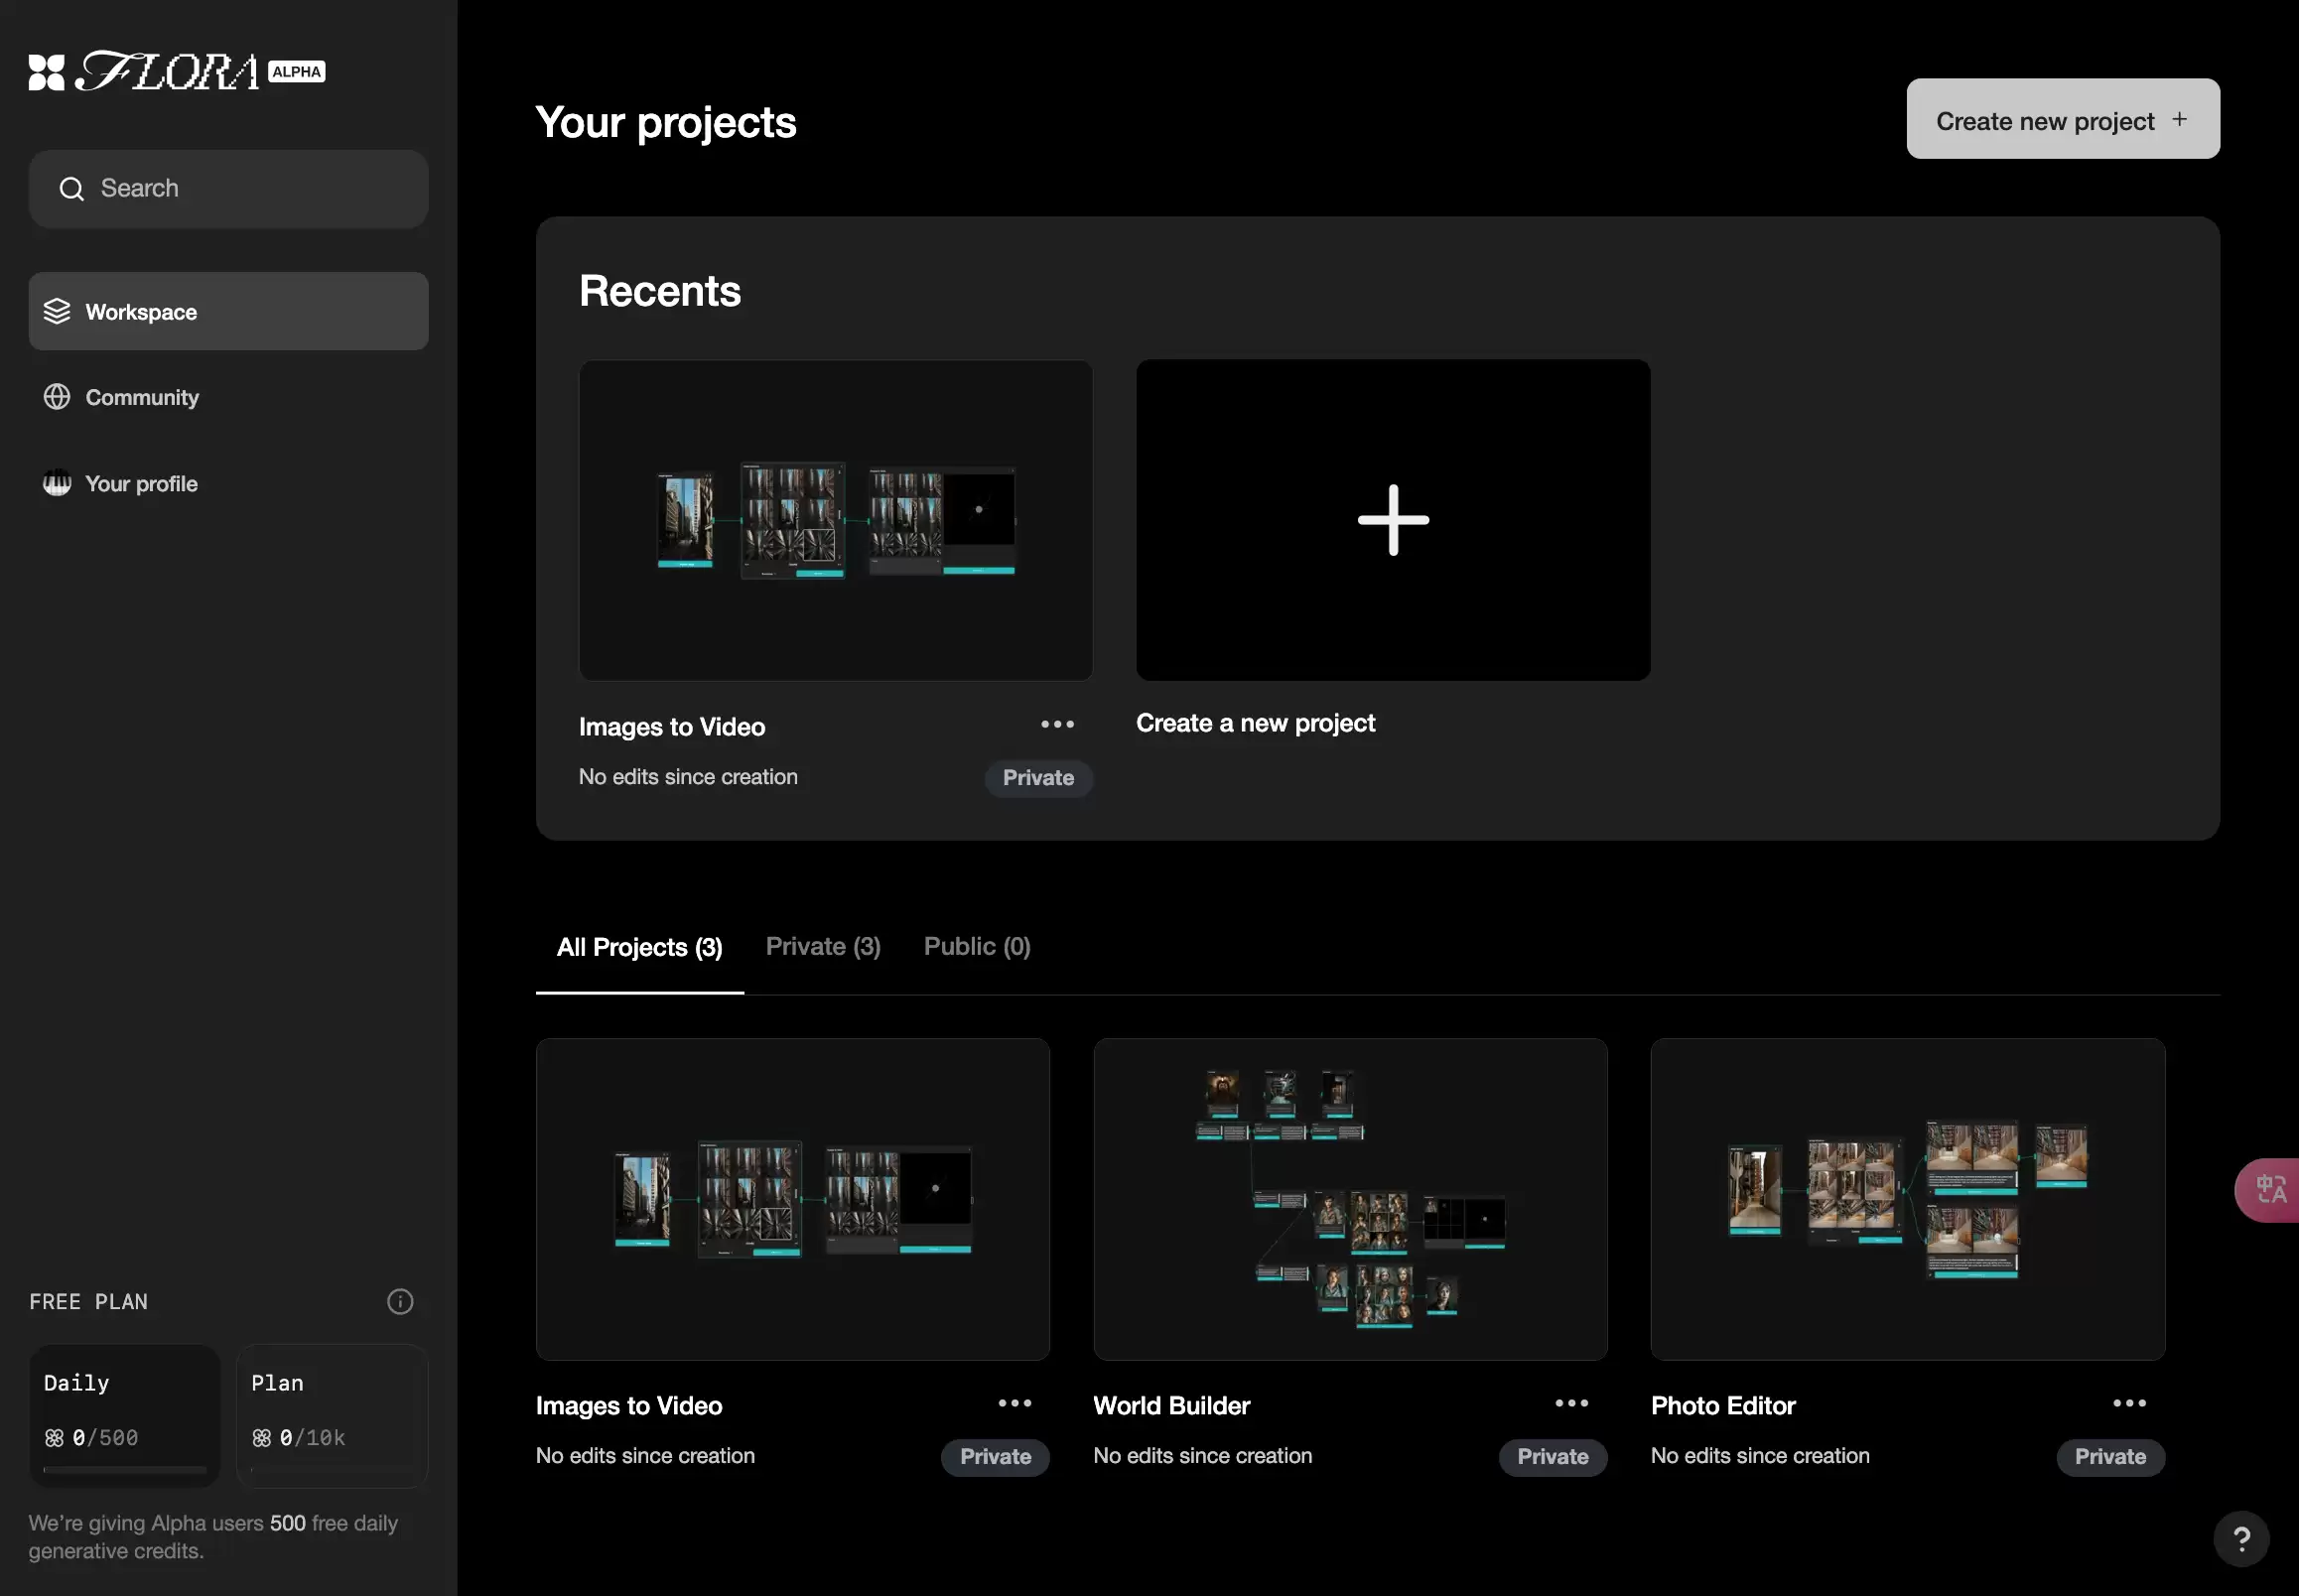The image size is (2299, 1596).
Task: Open three-dot menu for Photo Editor
Action: click(2129, 1403)
